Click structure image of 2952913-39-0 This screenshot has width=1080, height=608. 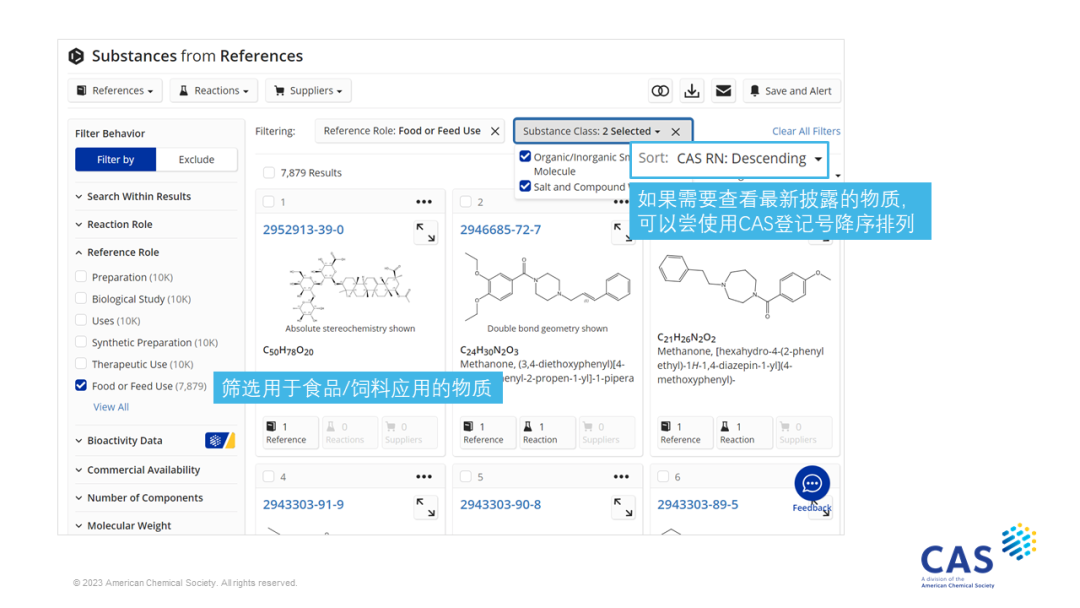[x=350, y=287]
